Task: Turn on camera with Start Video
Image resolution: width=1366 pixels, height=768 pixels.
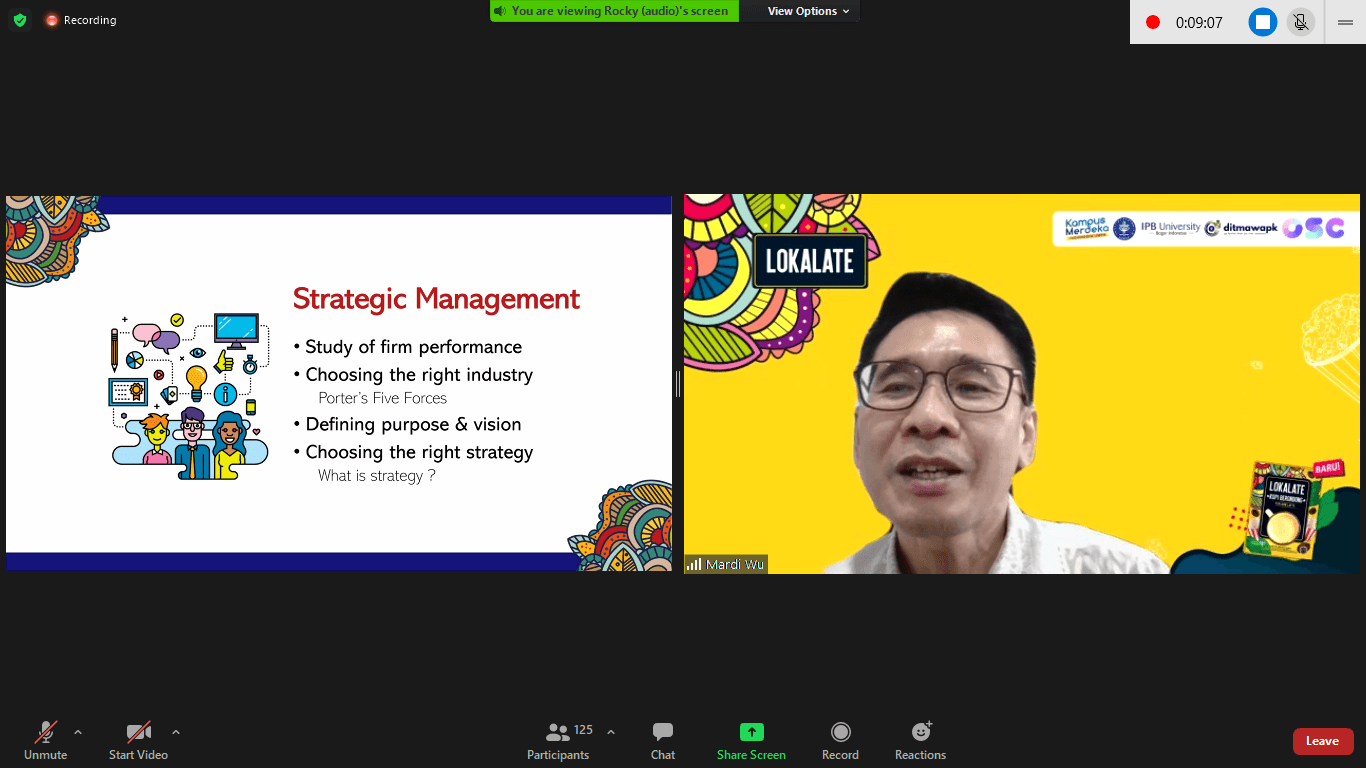Action: 138,740
